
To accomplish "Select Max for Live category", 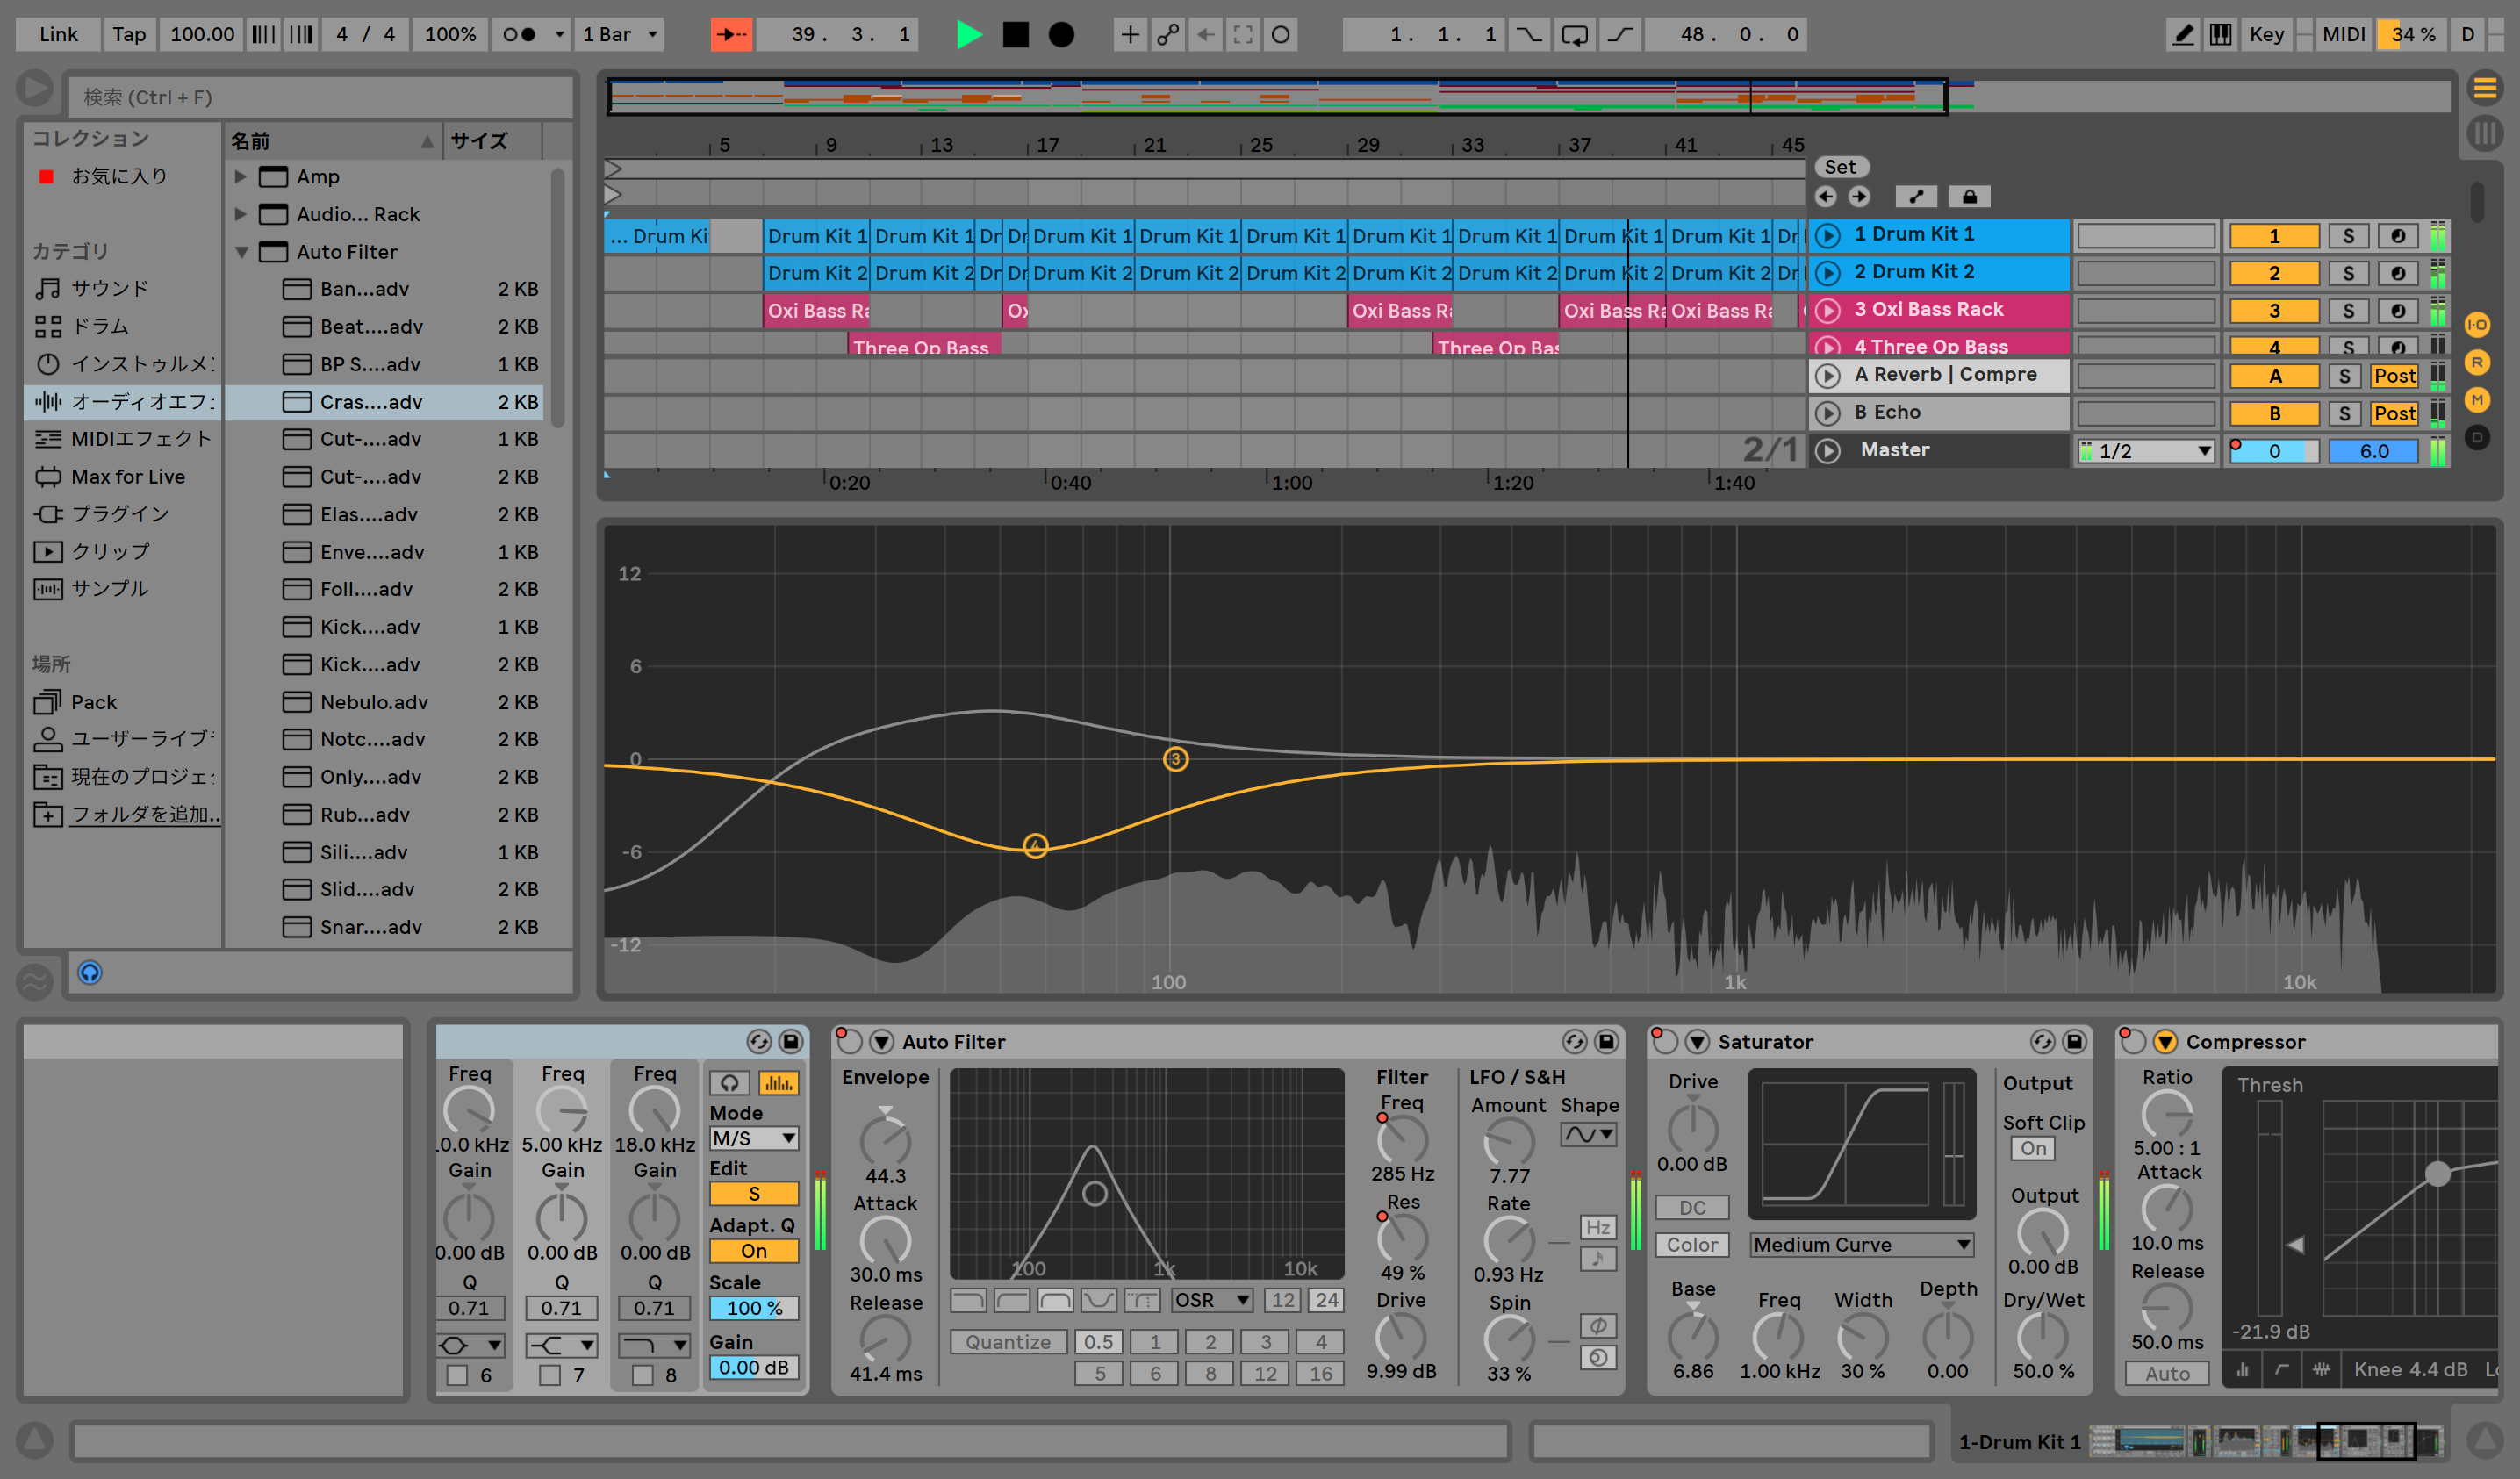I will coord(127,477).
